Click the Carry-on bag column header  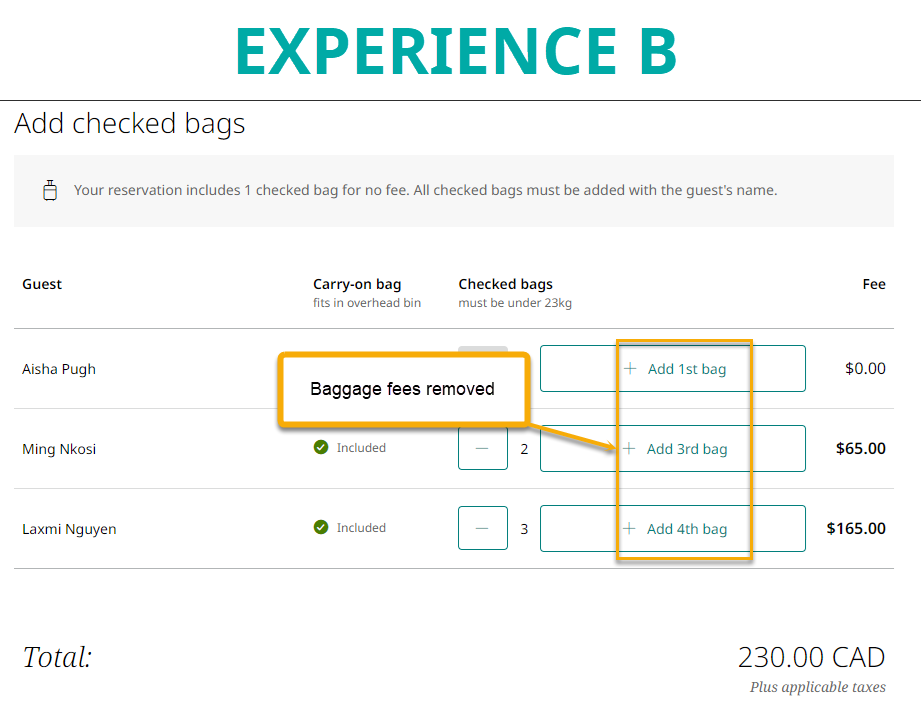tap(357, 284)
